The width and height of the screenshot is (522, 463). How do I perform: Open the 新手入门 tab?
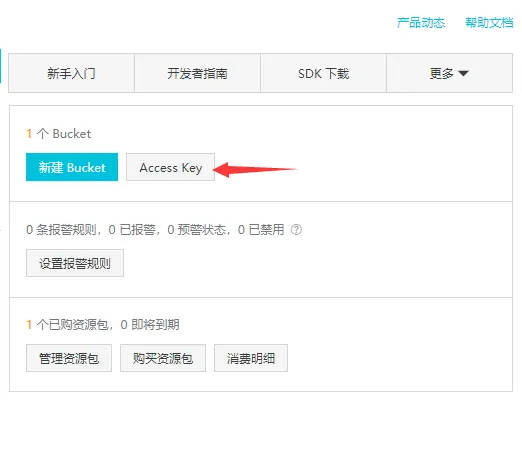(x=71, y=73)
